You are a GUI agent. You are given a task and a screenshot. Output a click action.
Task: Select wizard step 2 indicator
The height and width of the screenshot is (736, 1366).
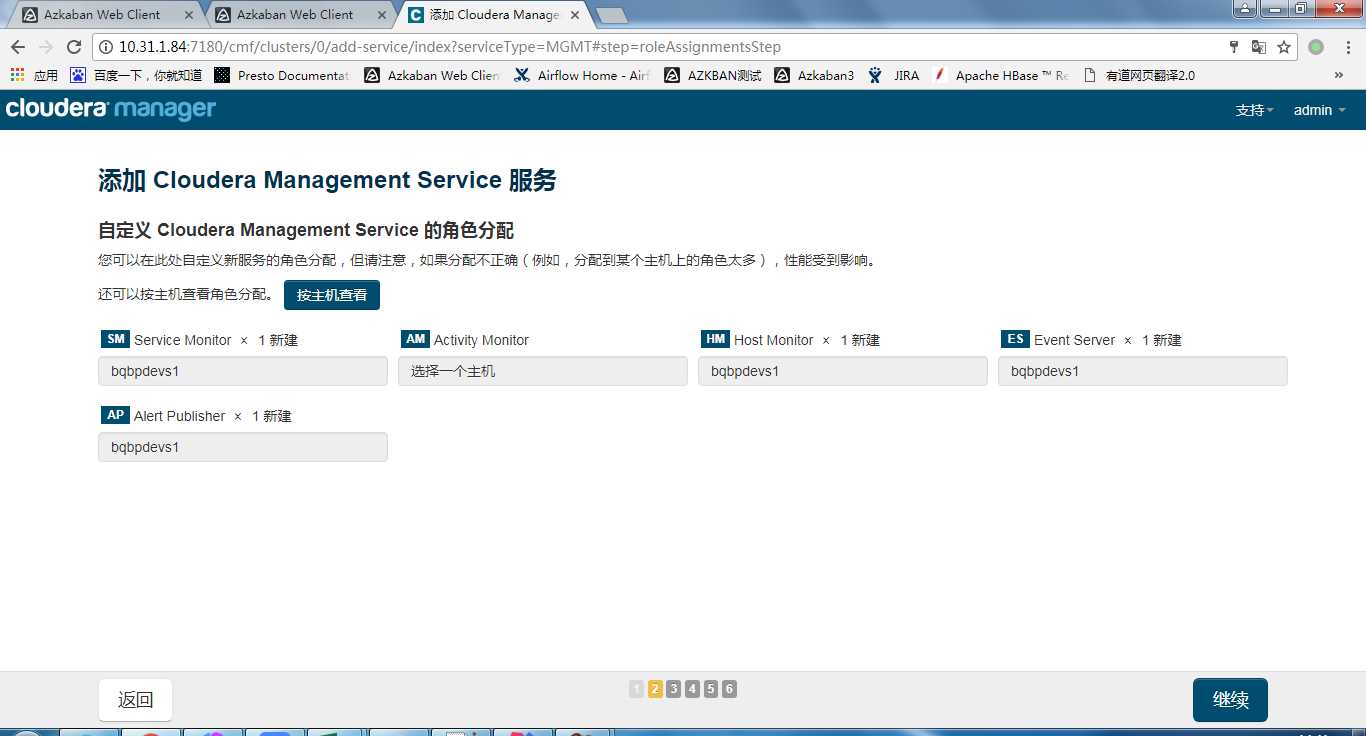[x=656, y=689]
